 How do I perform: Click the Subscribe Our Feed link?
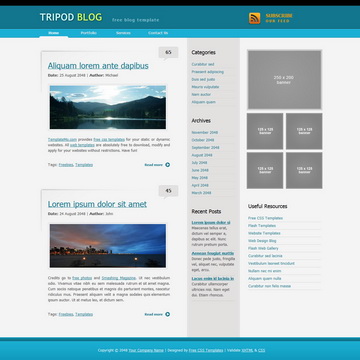(279, 18)
